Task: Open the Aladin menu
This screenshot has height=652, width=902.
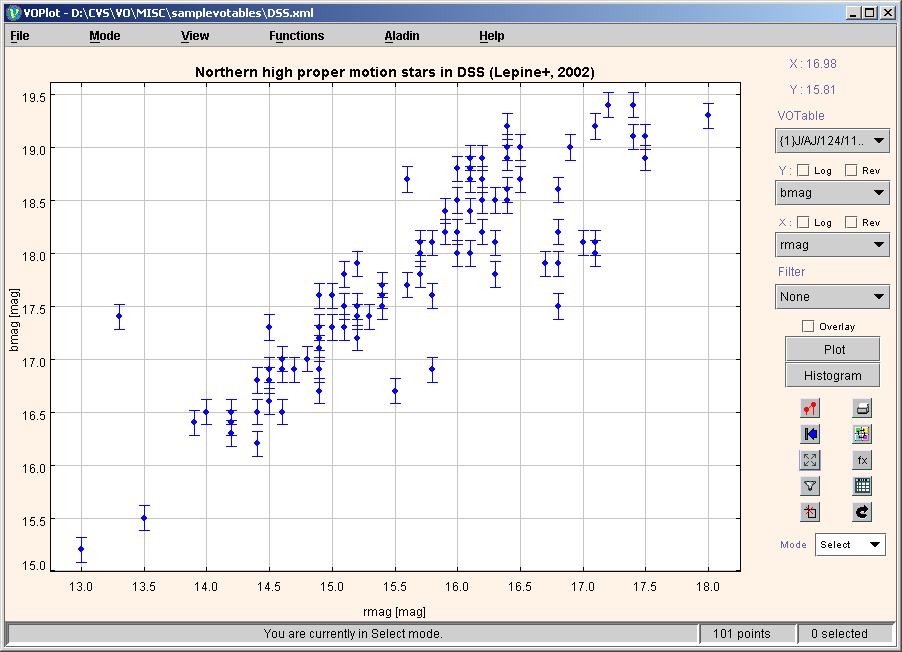Action: [x=402, y=36]
